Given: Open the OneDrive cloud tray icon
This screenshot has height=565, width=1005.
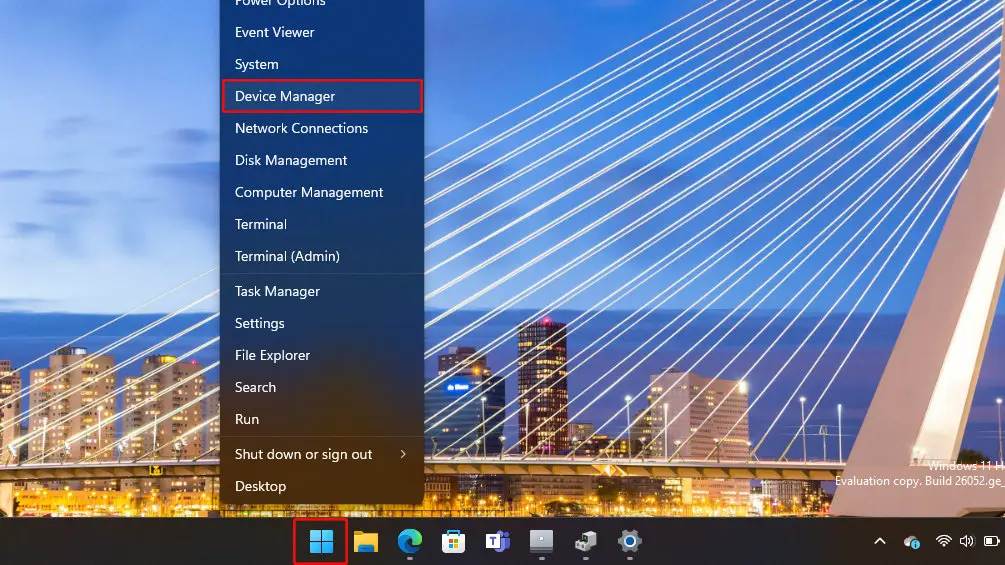Looking at the screenshot, I should pyautogui.click(x=911, y=541).
